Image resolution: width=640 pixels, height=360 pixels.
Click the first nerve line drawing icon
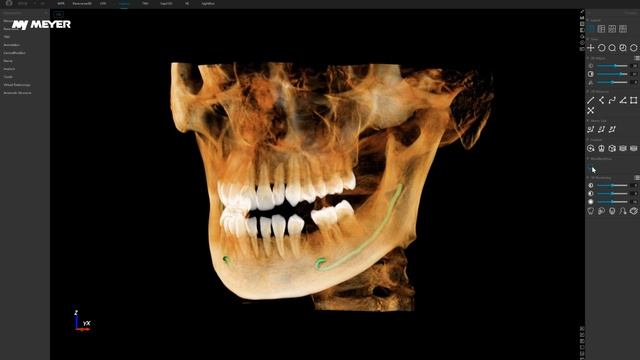tap(591, 129)
